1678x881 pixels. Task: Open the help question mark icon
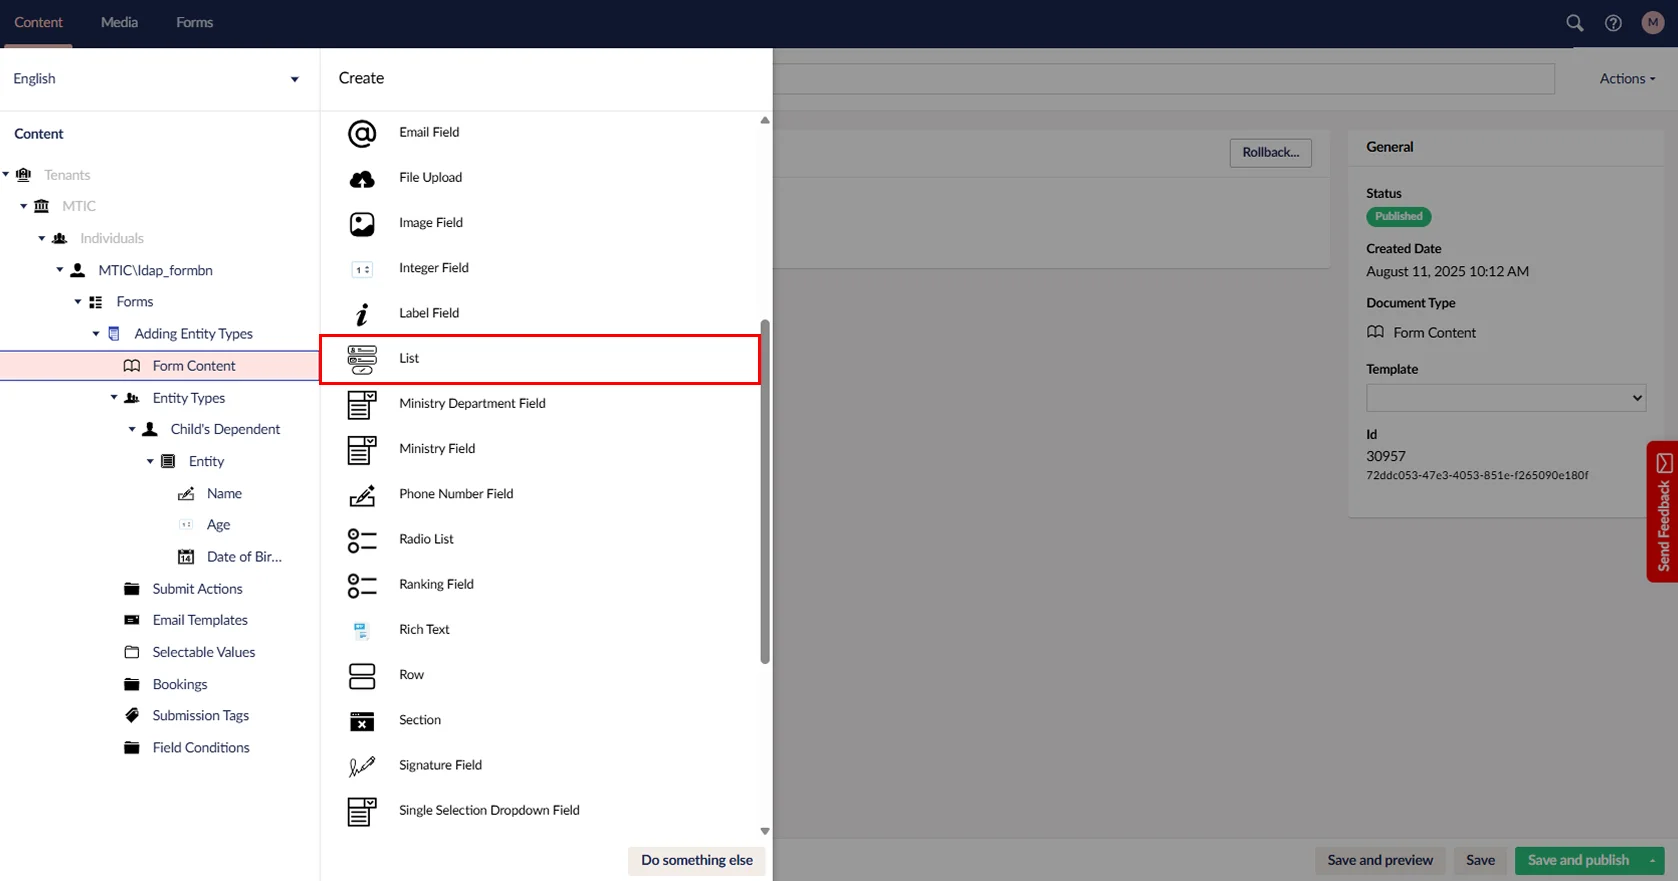point(1613,23)
